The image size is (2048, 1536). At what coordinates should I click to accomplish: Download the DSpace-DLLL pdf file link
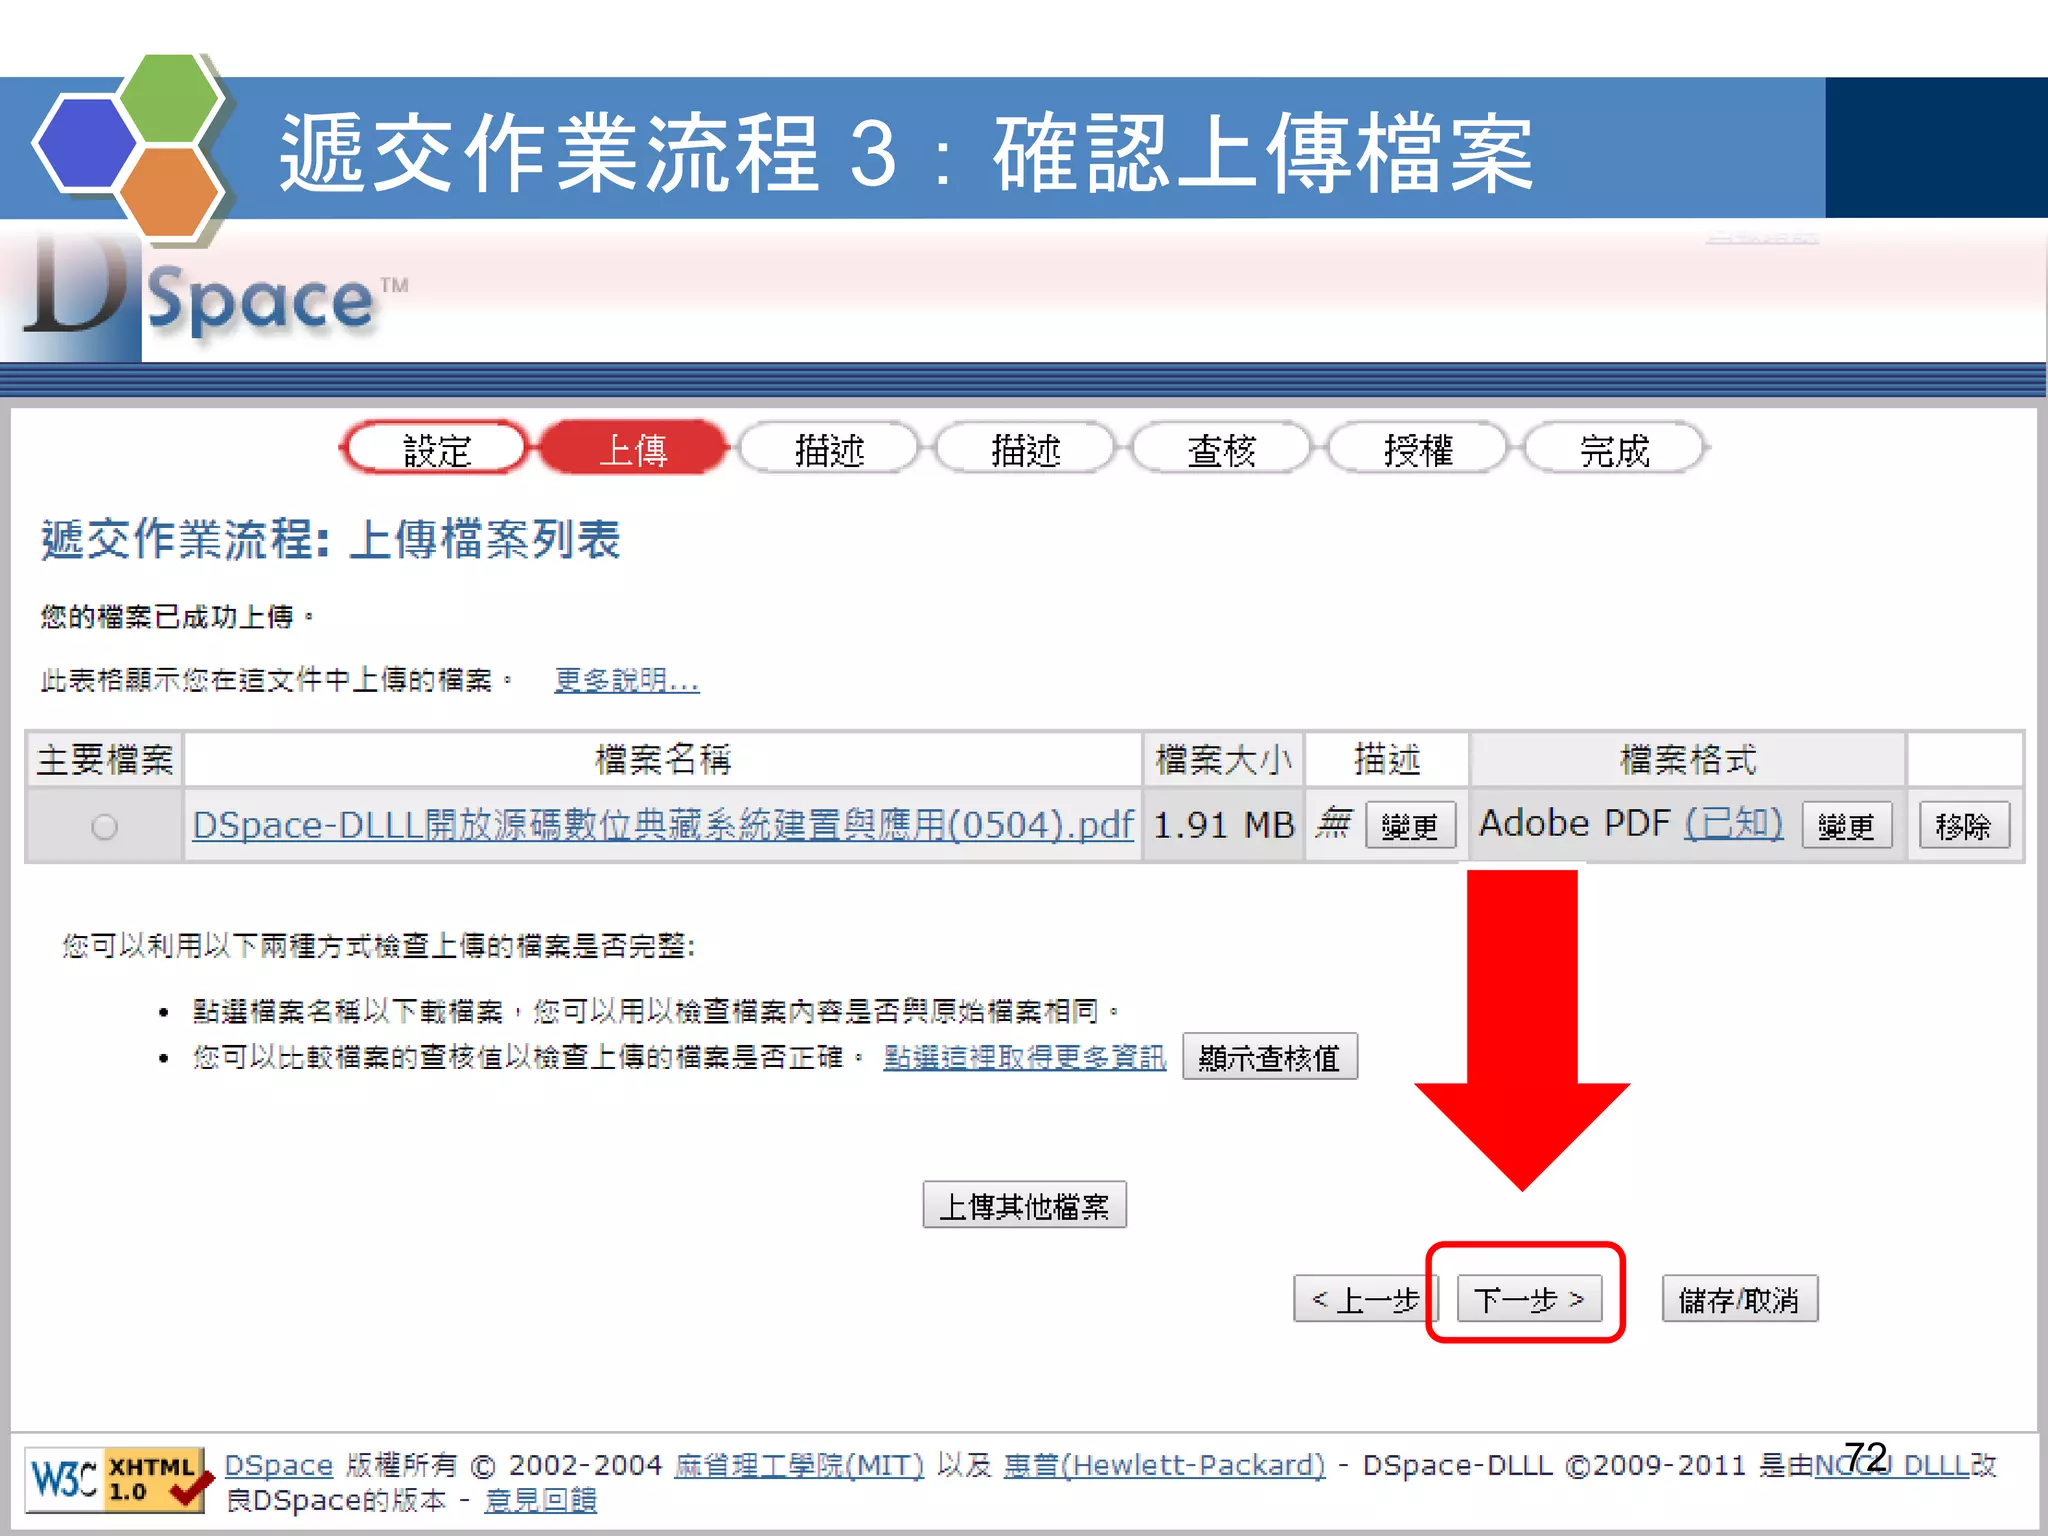click(662, 825)
